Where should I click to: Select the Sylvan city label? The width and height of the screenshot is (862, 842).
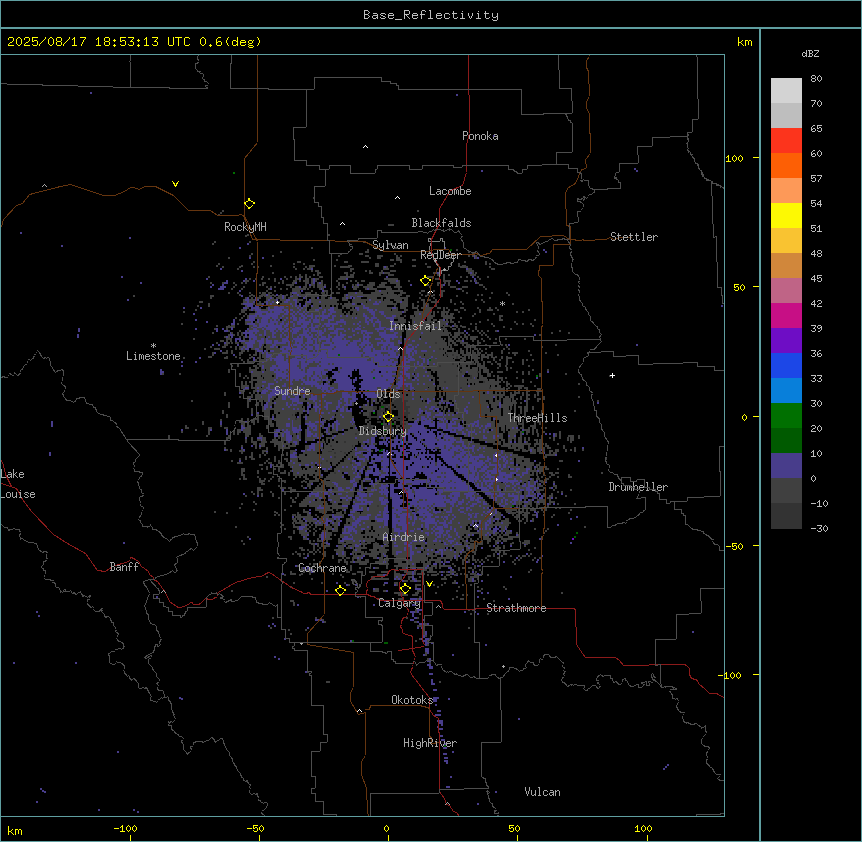point(390,245)
